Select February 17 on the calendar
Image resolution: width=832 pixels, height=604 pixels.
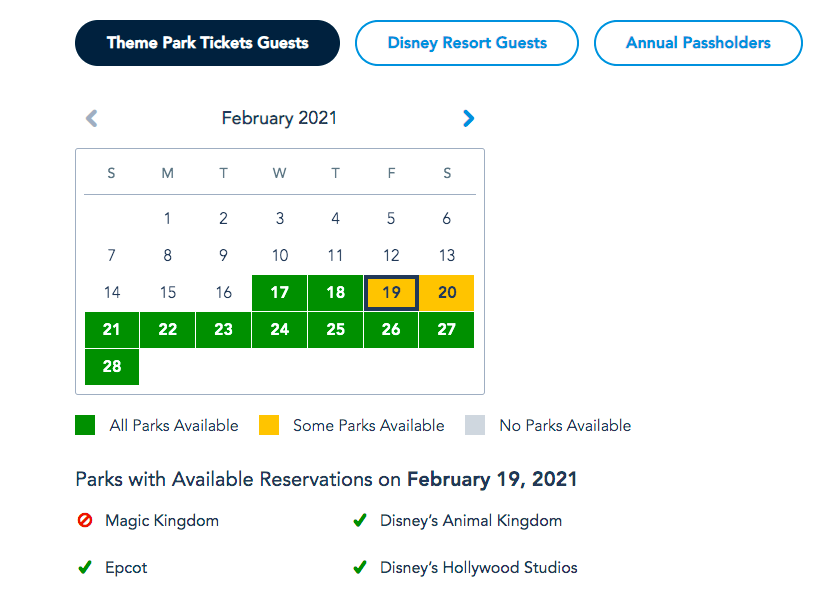click(x=280, y=293)
